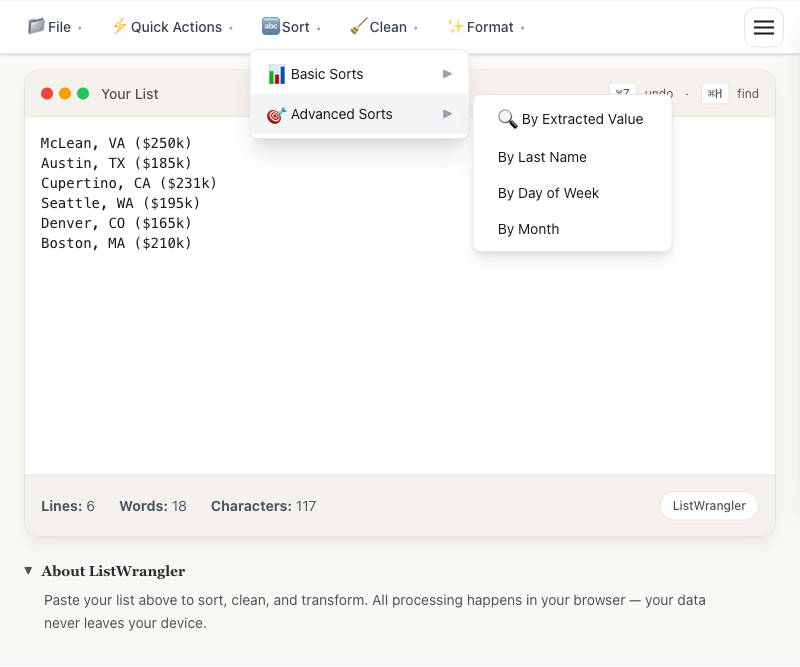Click the find link

747,93
